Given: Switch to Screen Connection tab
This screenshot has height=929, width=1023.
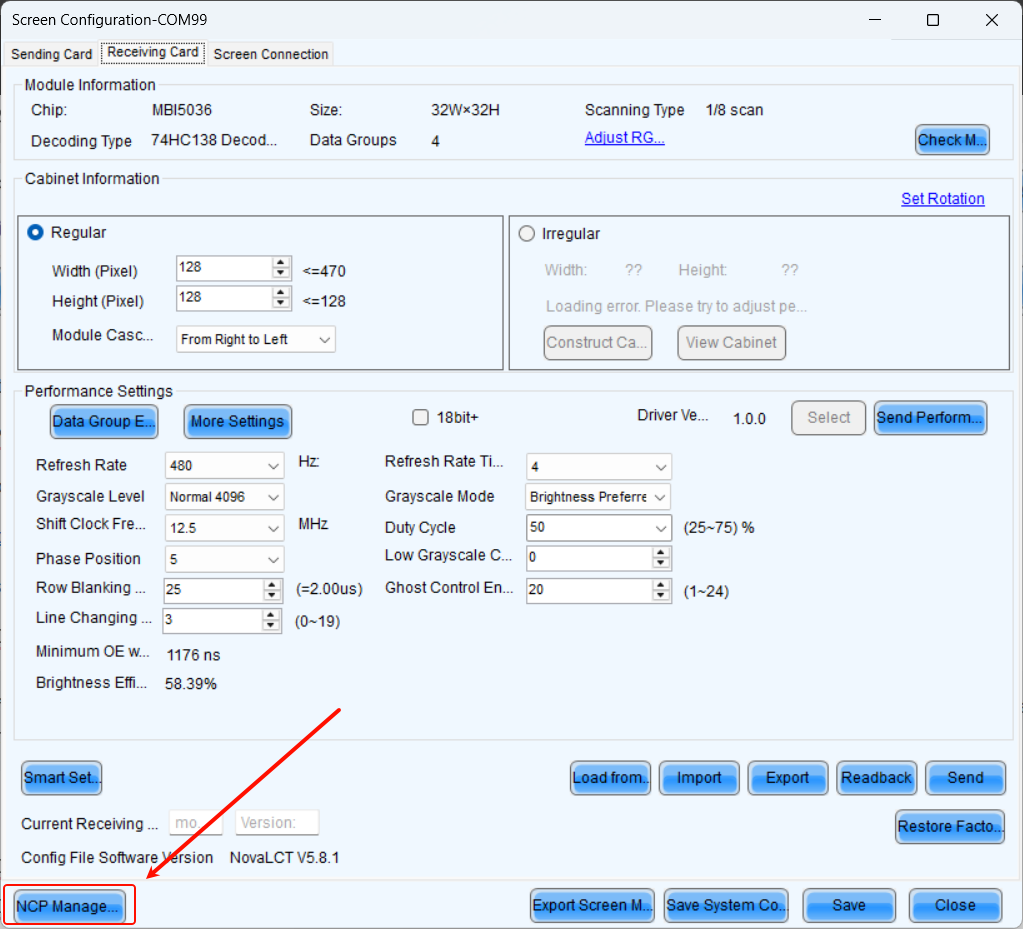Looking at the screenshot, I should click(271, 54).
